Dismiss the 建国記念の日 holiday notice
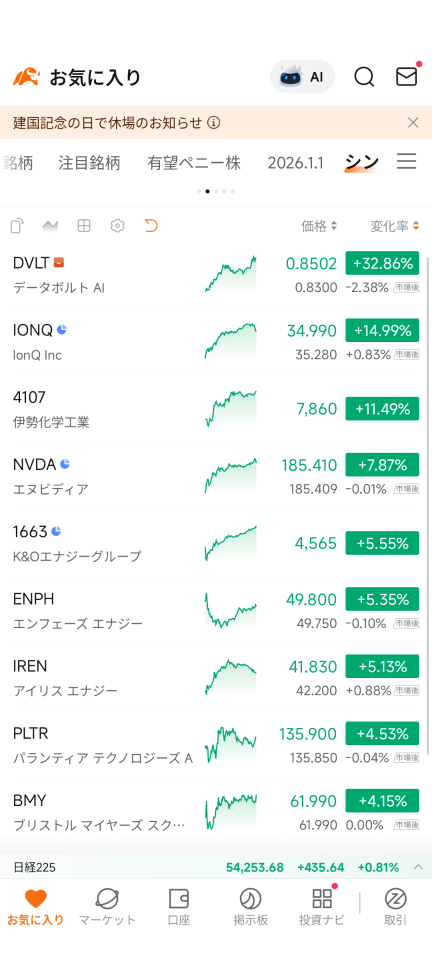432x960 pixels. (x=413, y=123)
